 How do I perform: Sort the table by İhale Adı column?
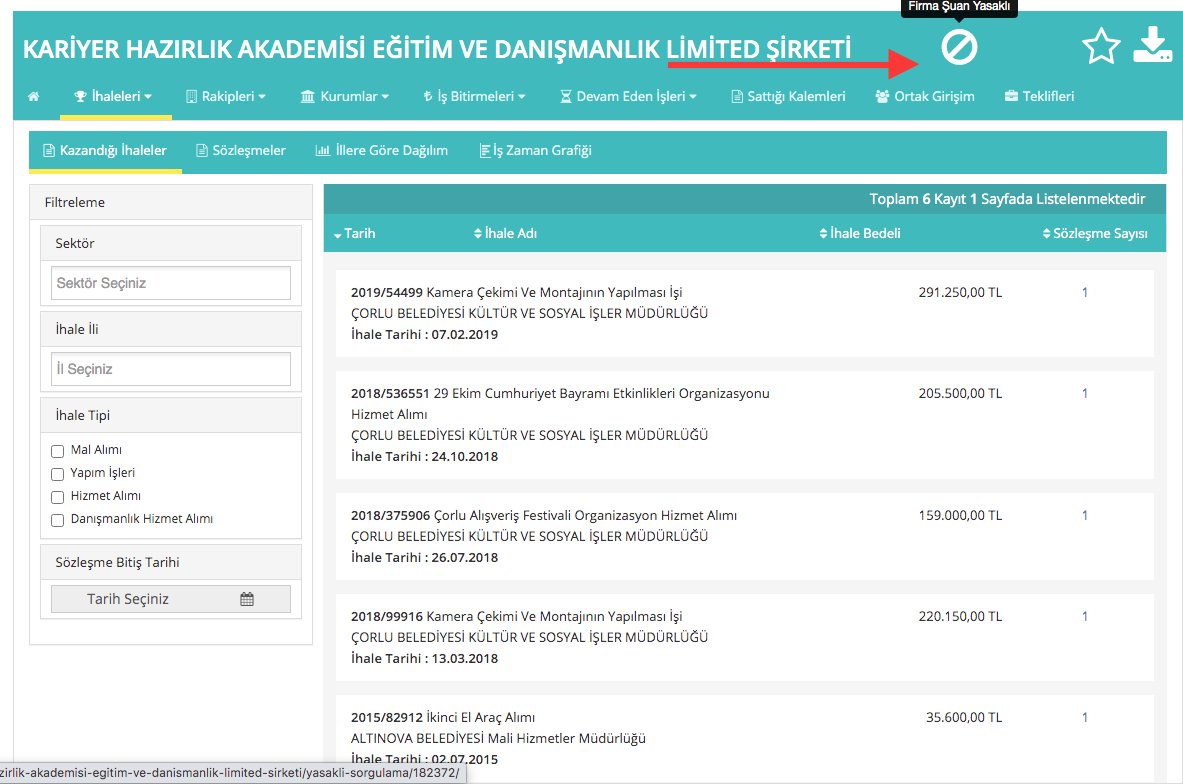point(505,234)
